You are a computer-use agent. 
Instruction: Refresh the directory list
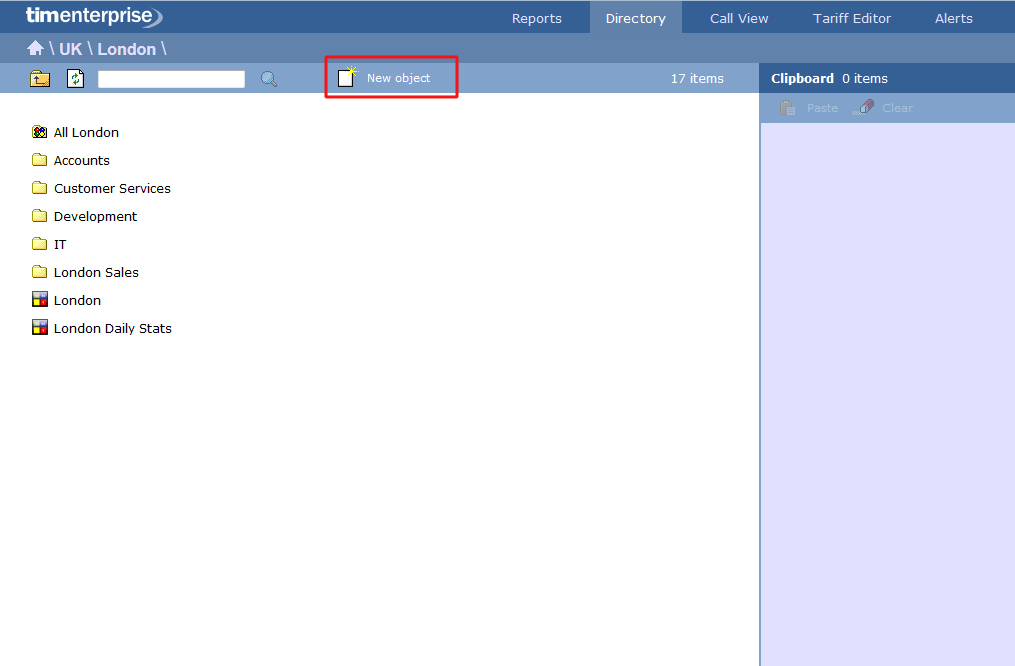pyautogui.click(x=75, y=78)
